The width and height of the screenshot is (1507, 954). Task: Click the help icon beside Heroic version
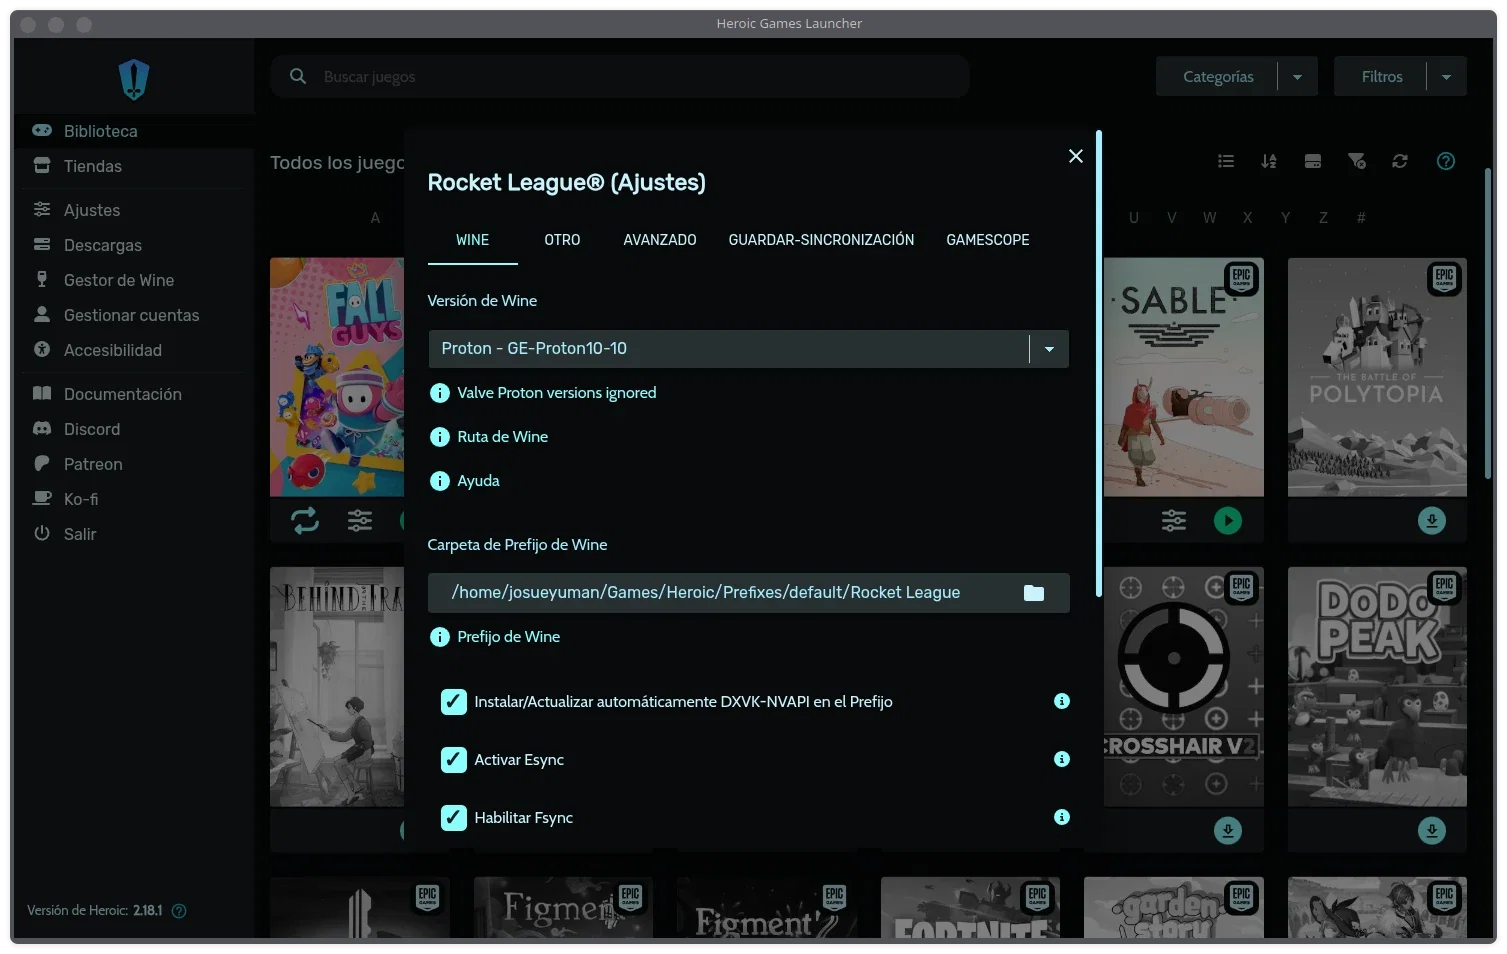(x=179, y=911)
